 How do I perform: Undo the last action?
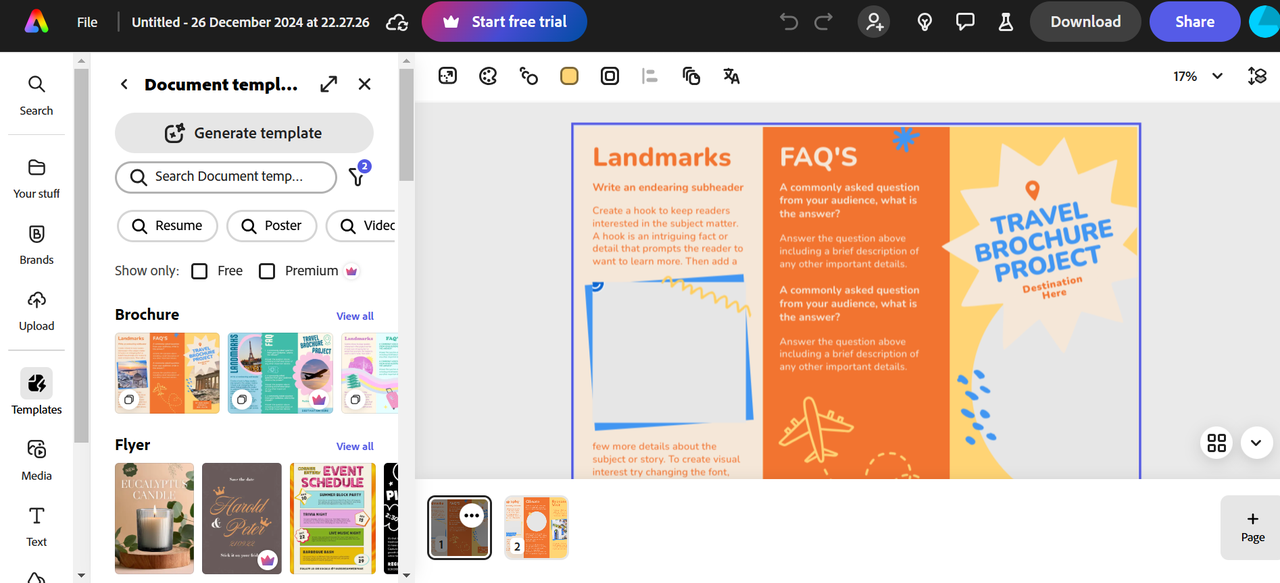[x=789, y=21]
